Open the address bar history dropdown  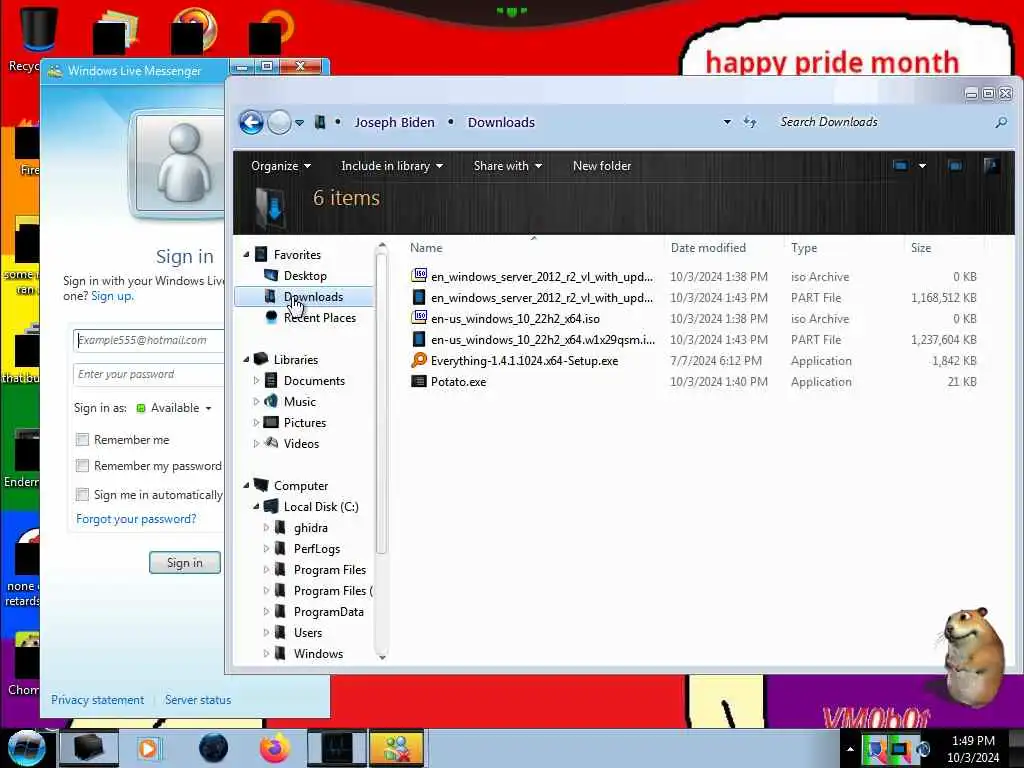click(x=727, y=122)
